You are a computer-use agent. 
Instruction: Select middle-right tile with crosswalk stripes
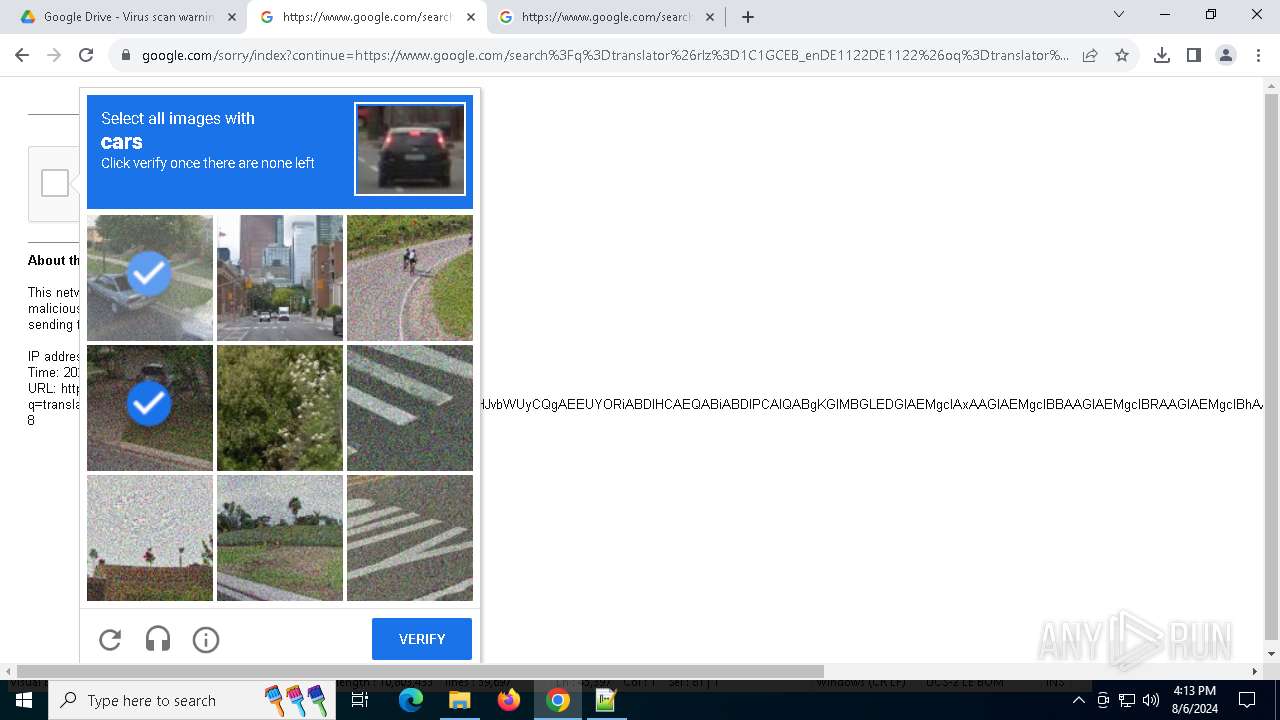(410, 408)
